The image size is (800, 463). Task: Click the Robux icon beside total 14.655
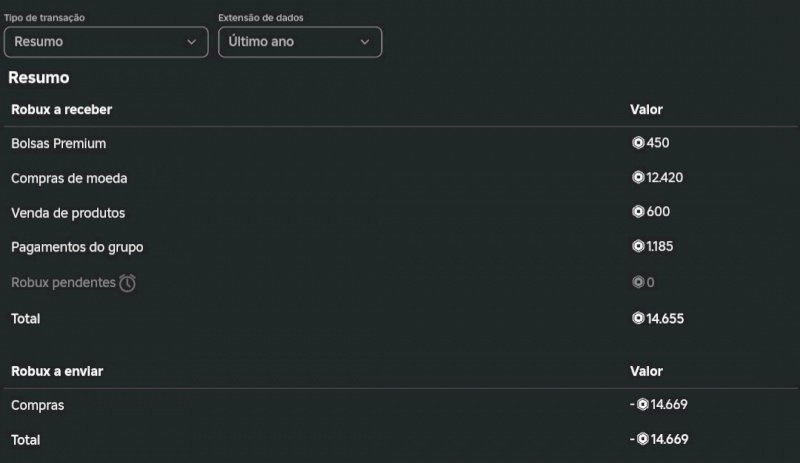coord(638,319)
